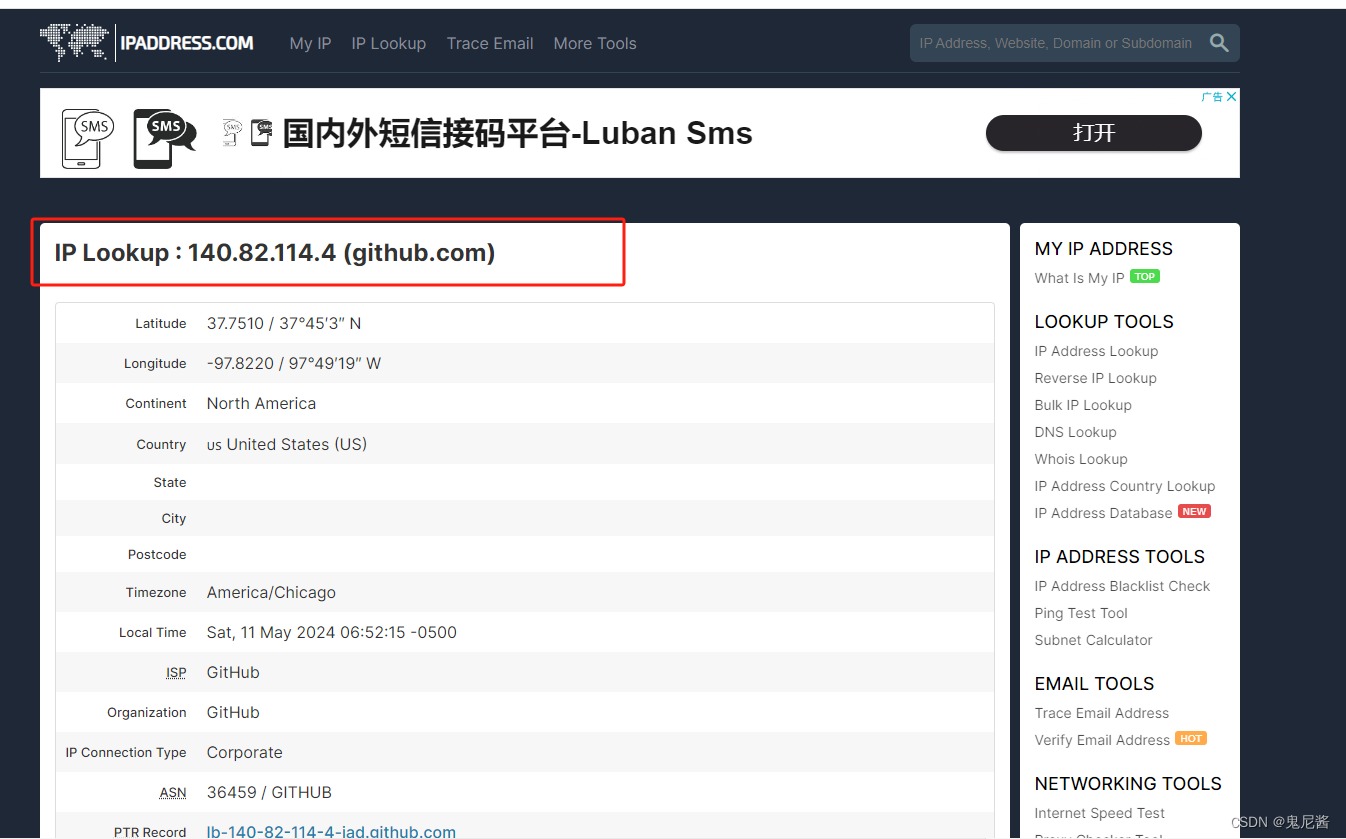Open the Reverse IP Lookup link
The height and width of the screenshot is (839, 1346).
click(1095, 378)
